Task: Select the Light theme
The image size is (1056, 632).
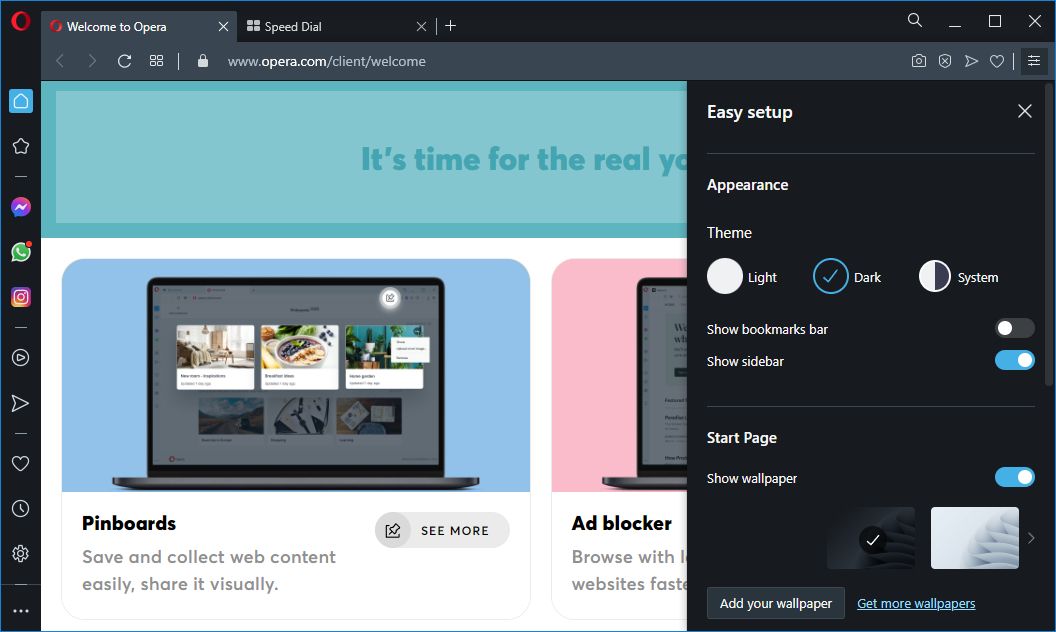Action: [741, 277]
